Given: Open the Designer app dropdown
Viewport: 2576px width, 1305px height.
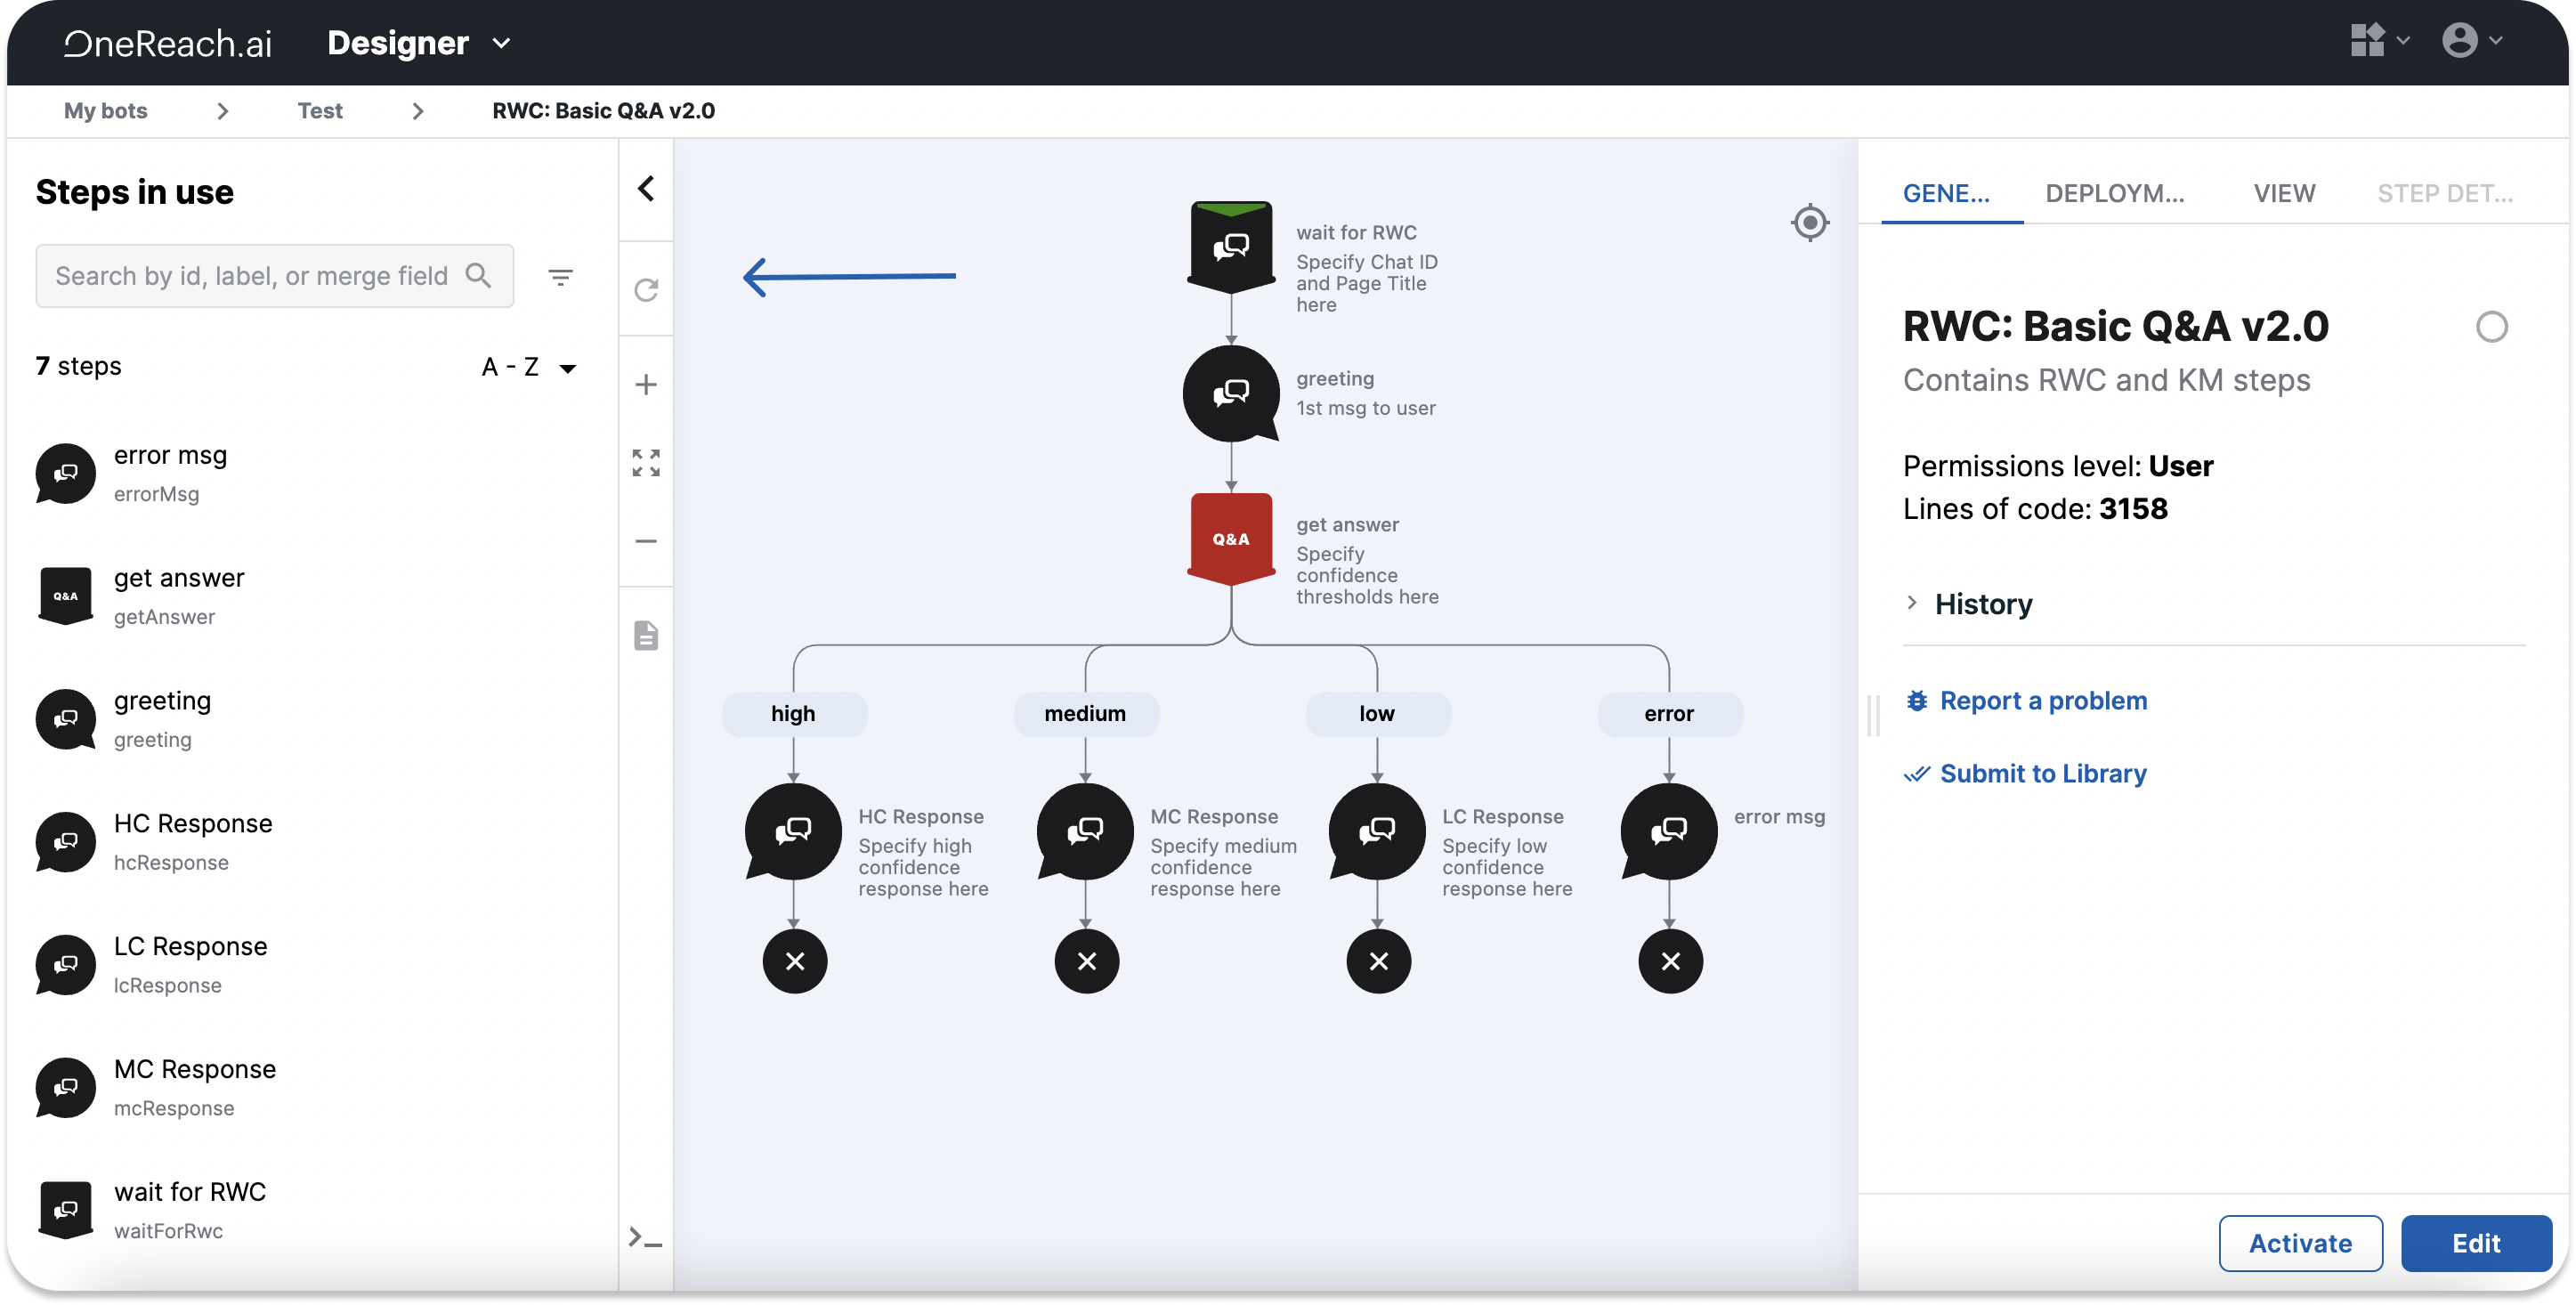Looking at the screenshot, I should [x=419, y=43].
